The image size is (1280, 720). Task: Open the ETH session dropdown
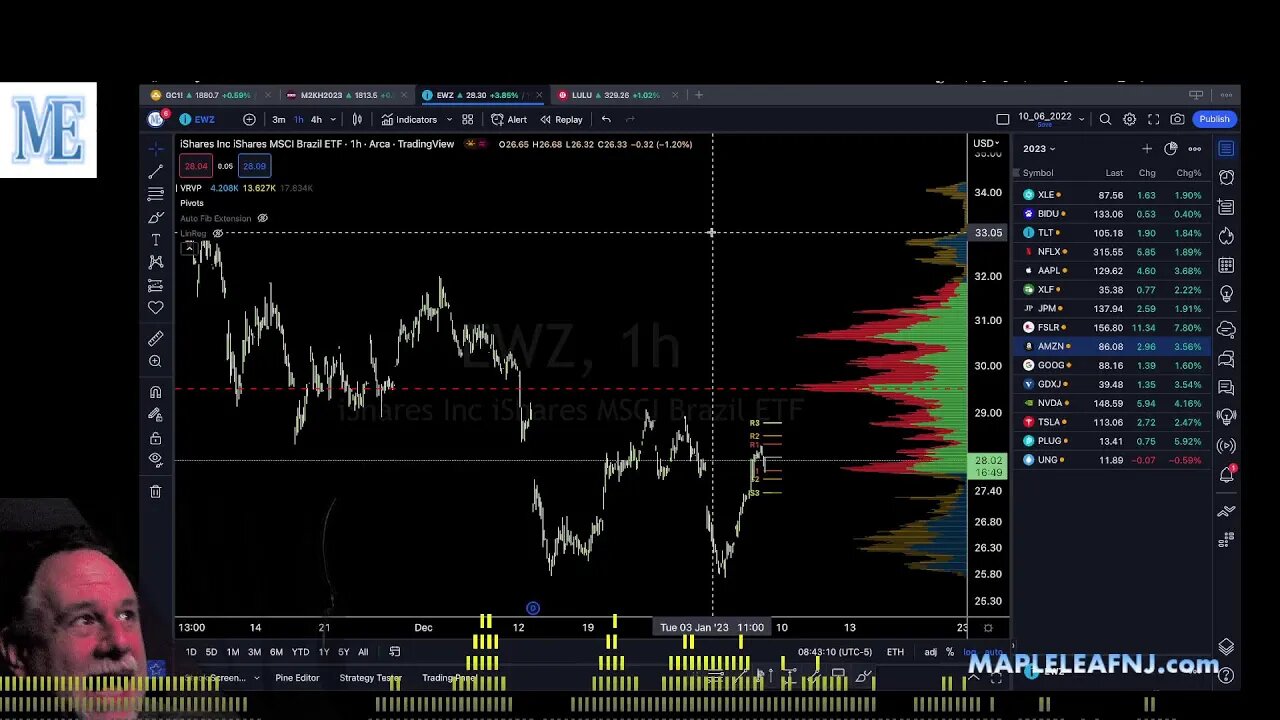point(895,652)
